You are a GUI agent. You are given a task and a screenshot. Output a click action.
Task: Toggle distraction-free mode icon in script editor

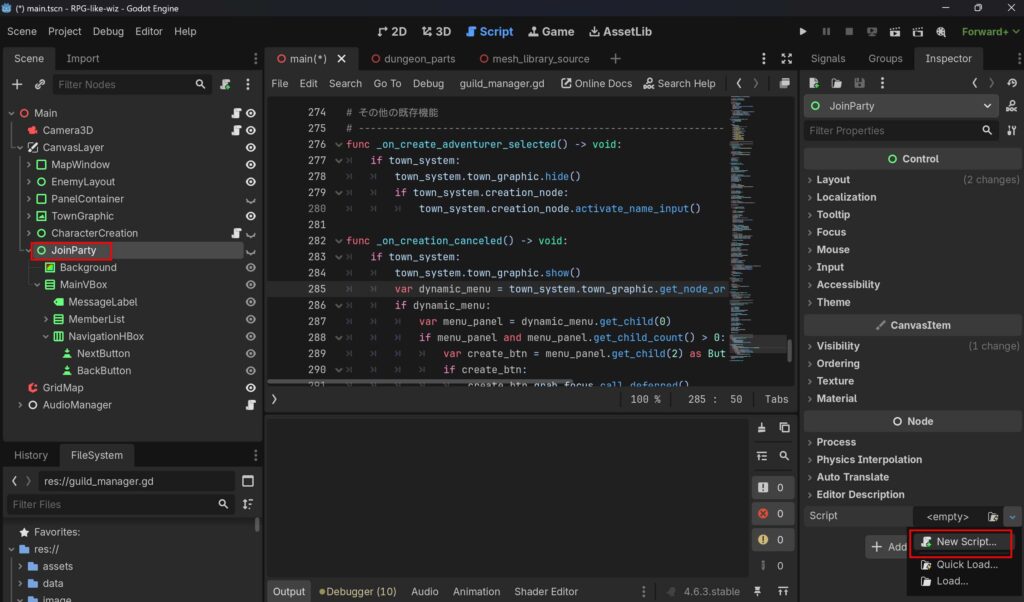[786, 59]
